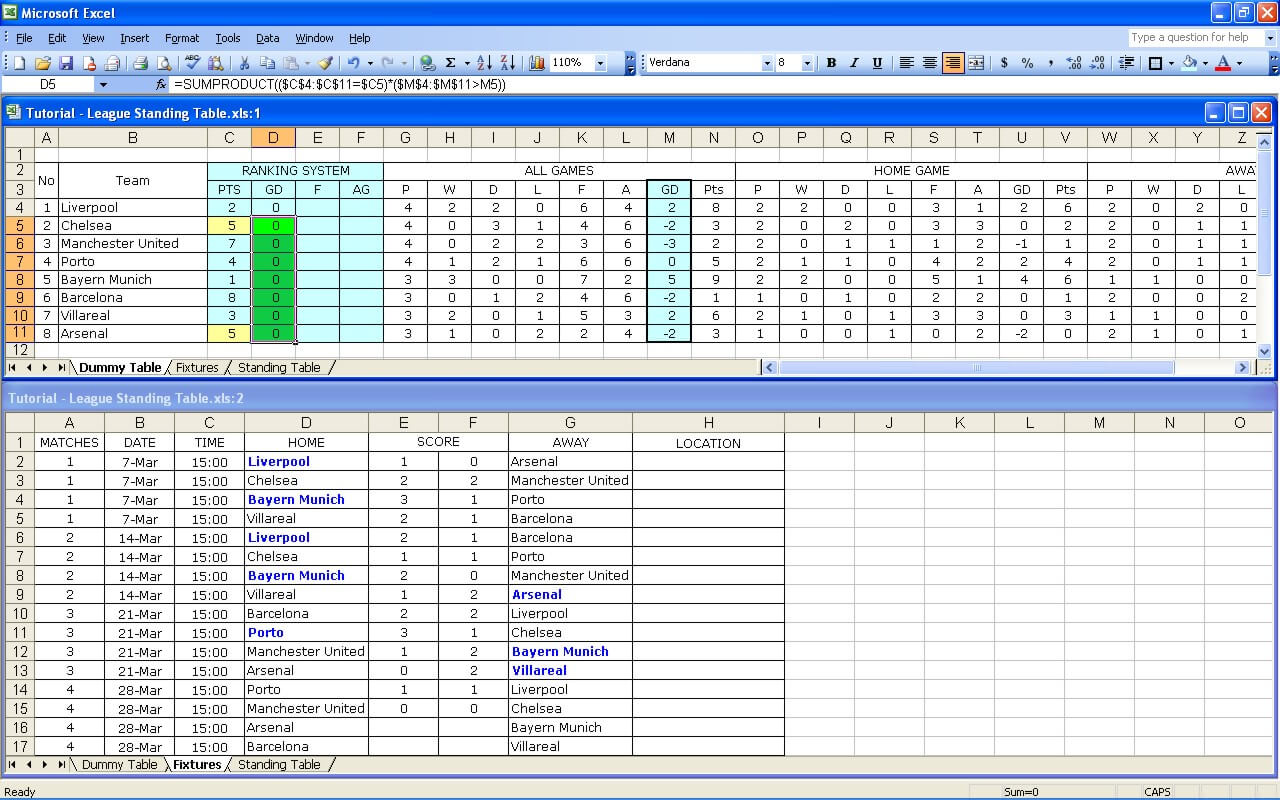Open the Verdana font dropdown
The height and width of the screenshot is (800, 1280).
[767, 63]
